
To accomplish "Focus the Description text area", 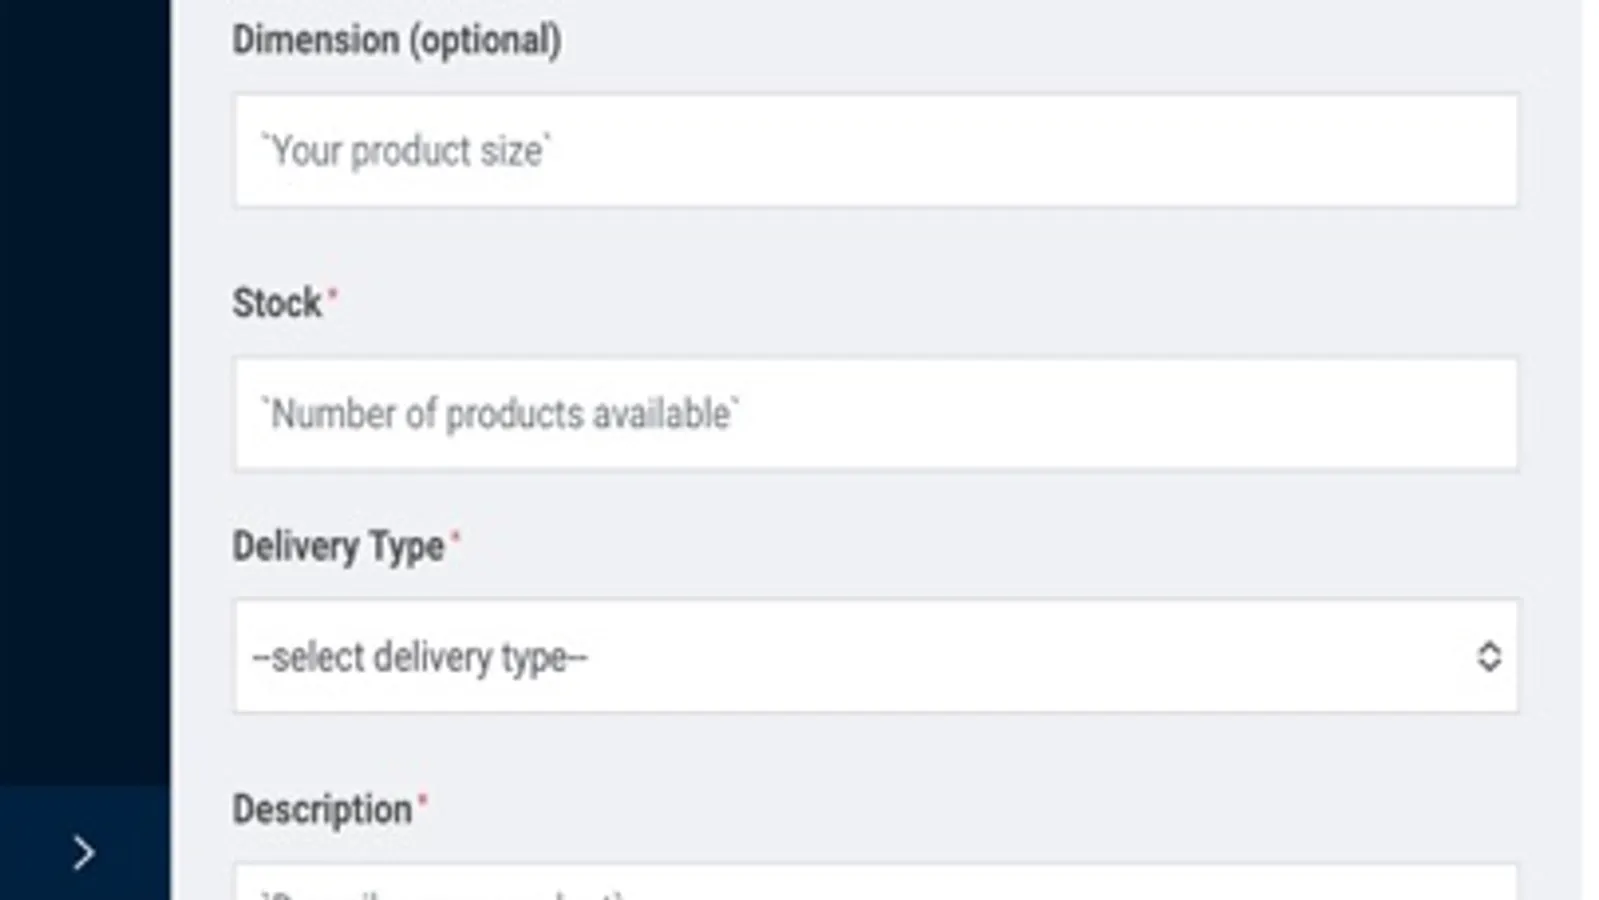I will tap(875, 885).
